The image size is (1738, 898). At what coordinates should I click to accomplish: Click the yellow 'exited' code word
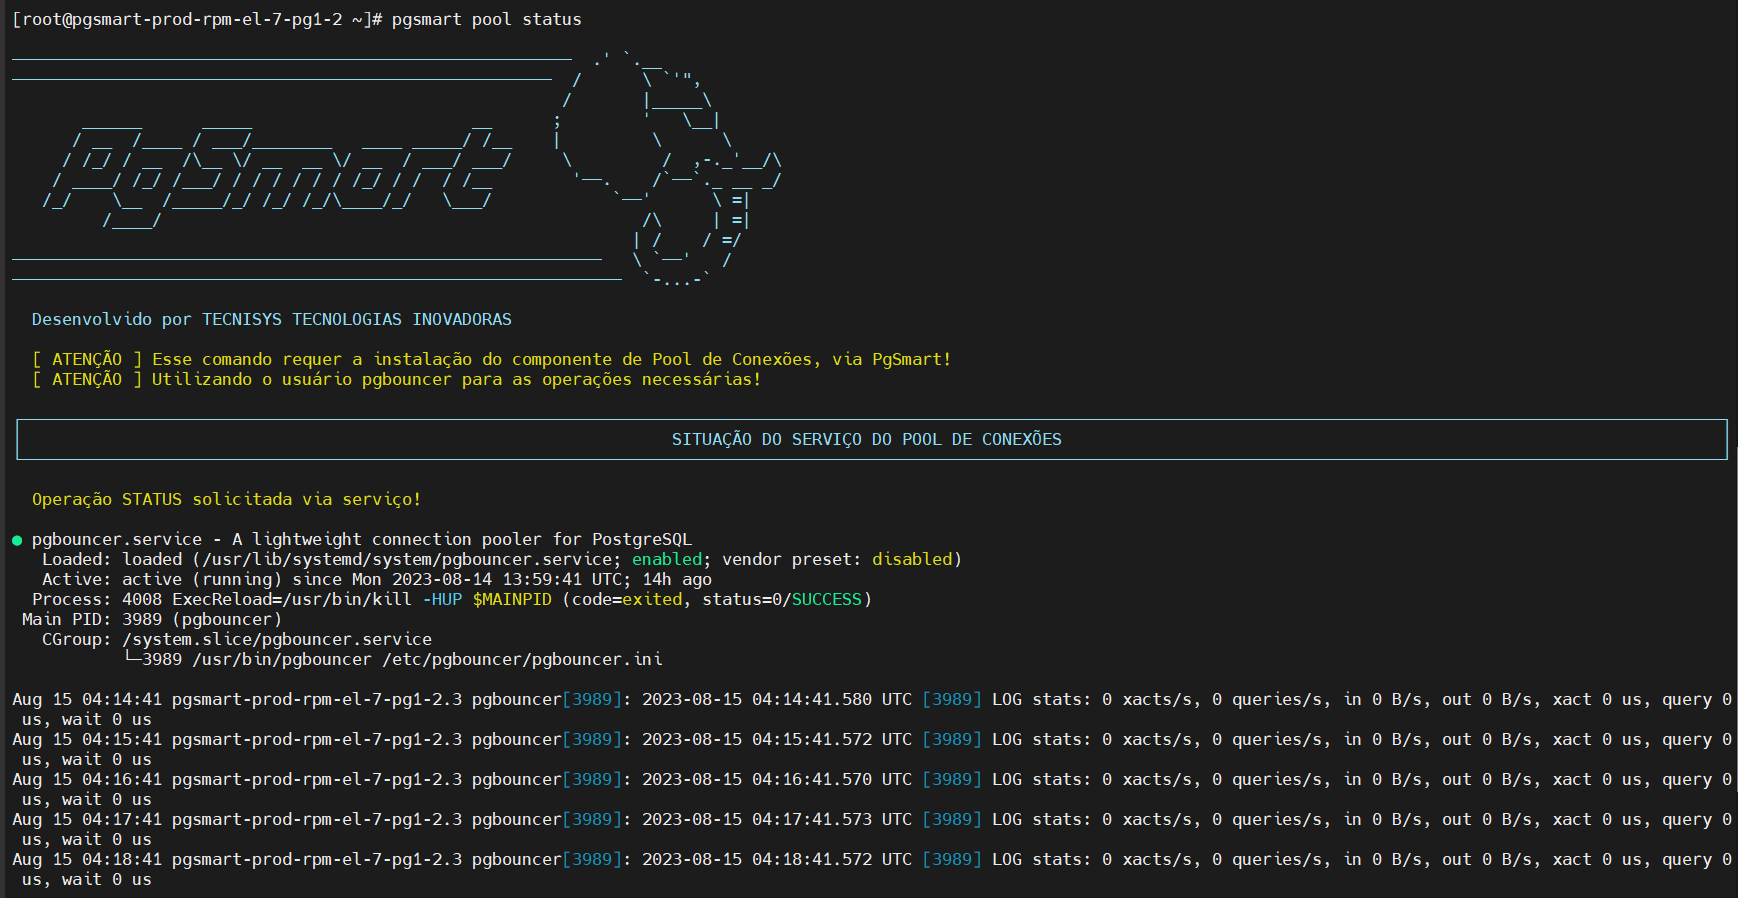tap(652, 599)
